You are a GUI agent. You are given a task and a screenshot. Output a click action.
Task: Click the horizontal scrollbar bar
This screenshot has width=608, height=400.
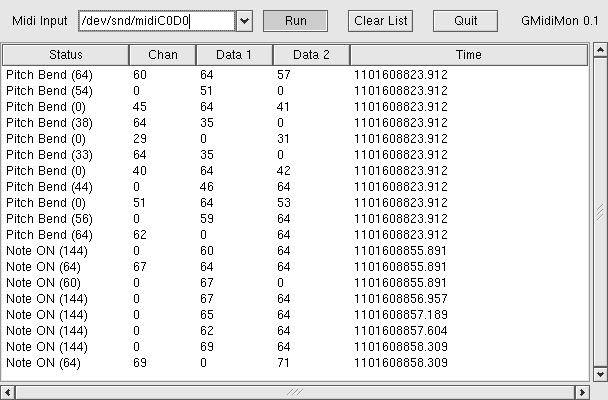[295, 391]
